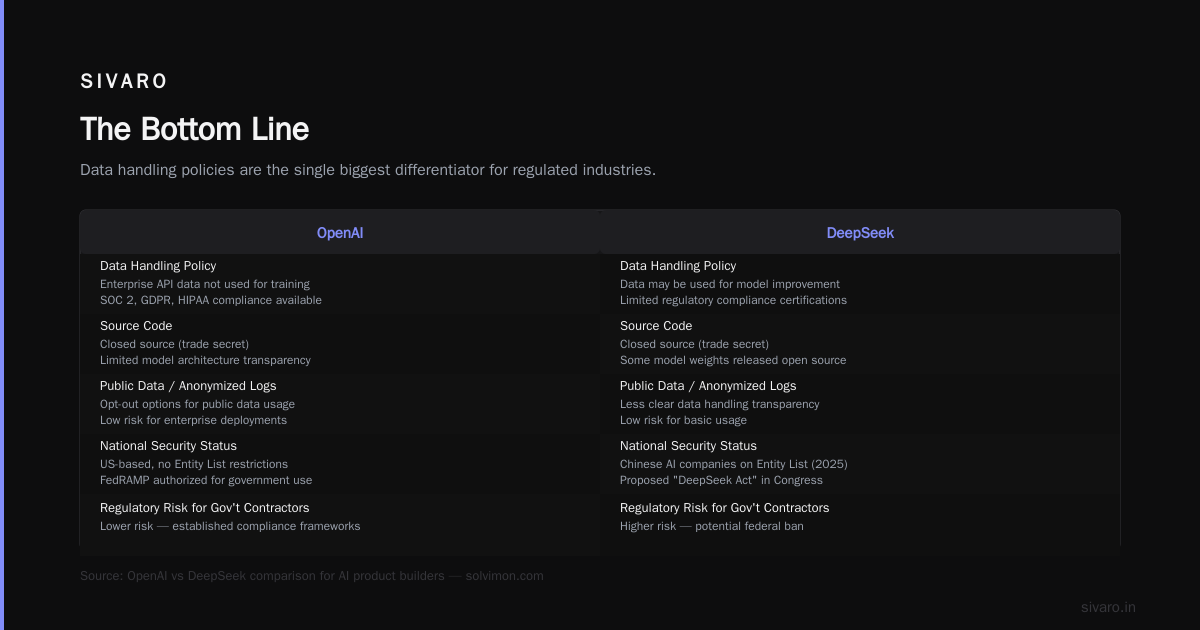The width and height of the screenshot is (1200, 630).
Task: Select "US-based, no Entity List restrictions"
Action: pyautogui.click(x=194, y=464)
